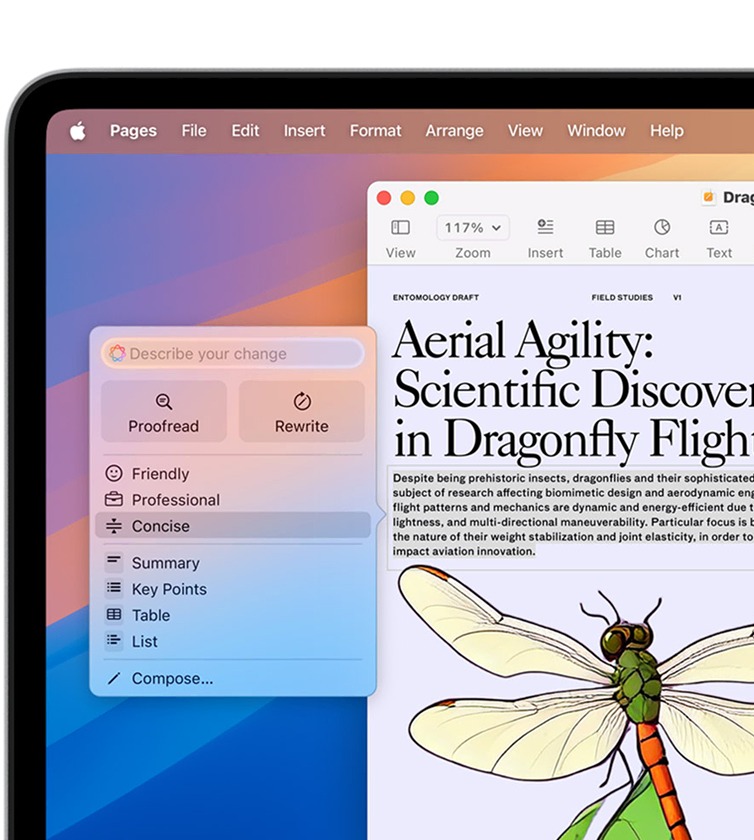Open the Pages menu
Viewport: 754px width, 840px height.
[133, 131]
